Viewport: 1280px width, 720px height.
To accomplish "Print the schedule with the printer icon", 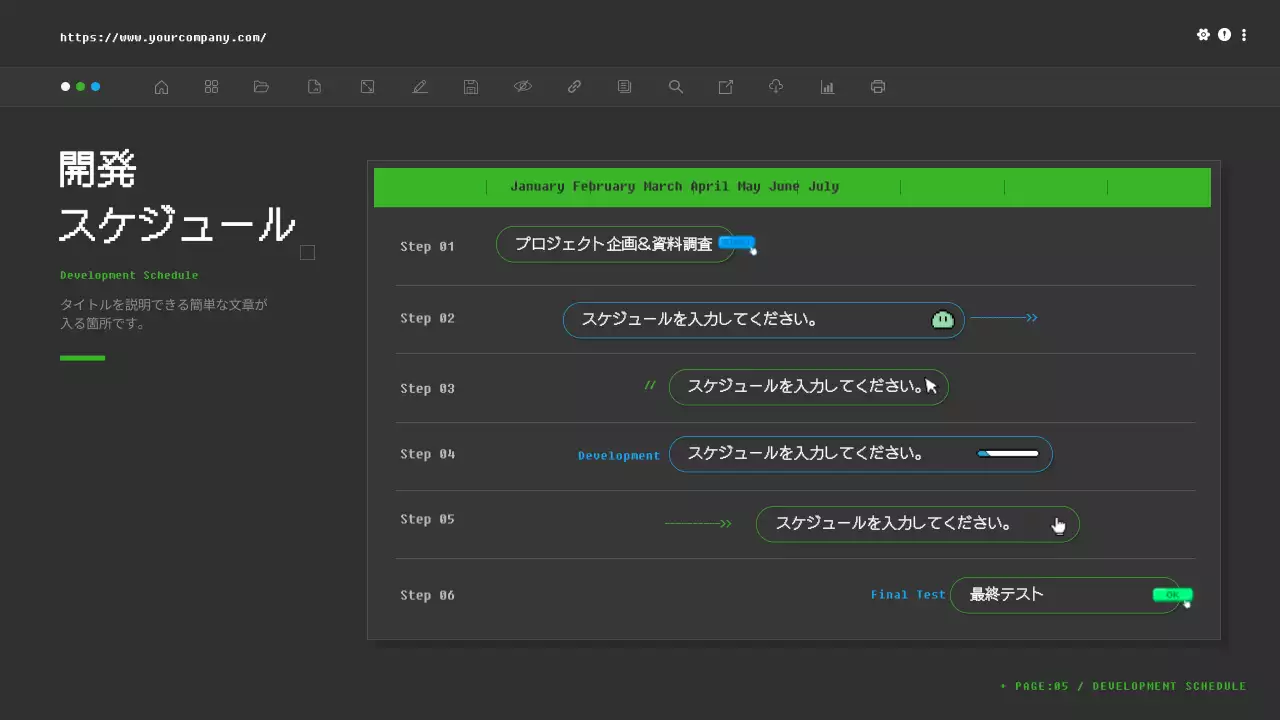I will pyautogui.click(x=877, y=86).
